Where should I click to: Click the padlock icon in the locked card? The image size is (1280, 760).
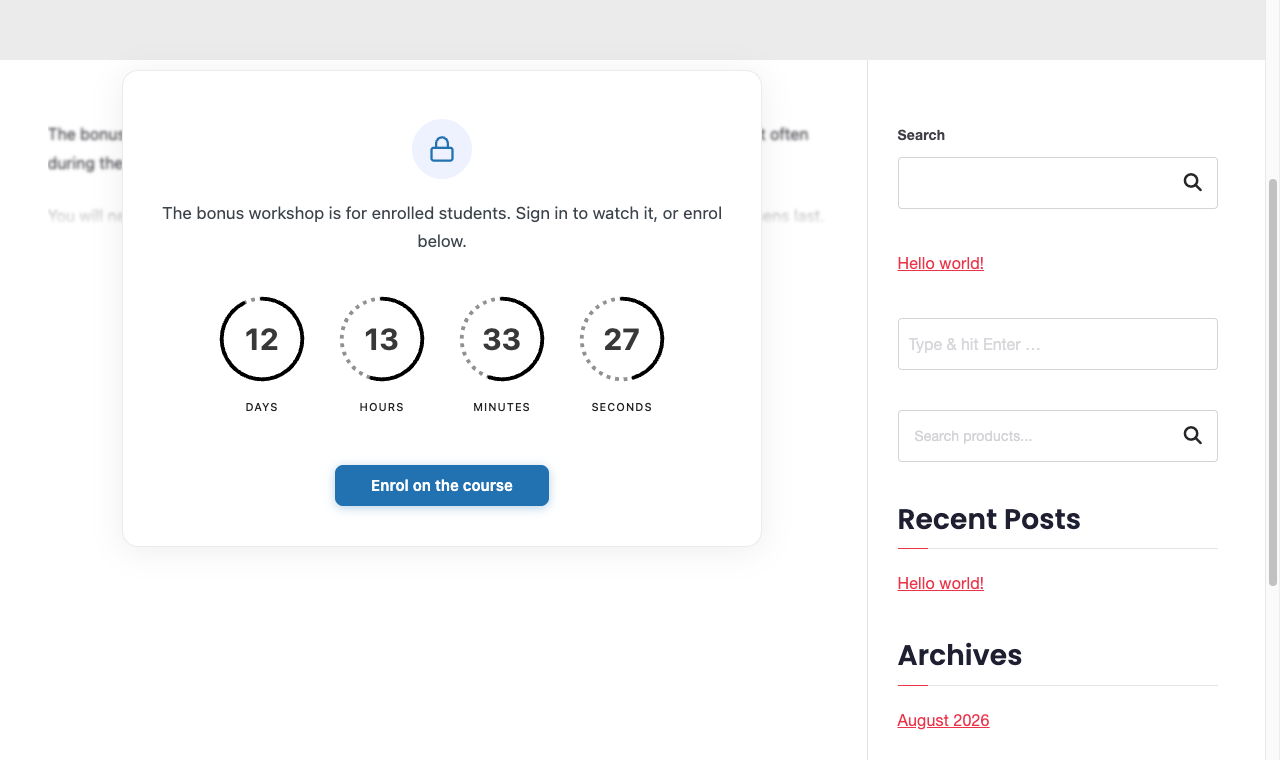click(x=442, y=149)
